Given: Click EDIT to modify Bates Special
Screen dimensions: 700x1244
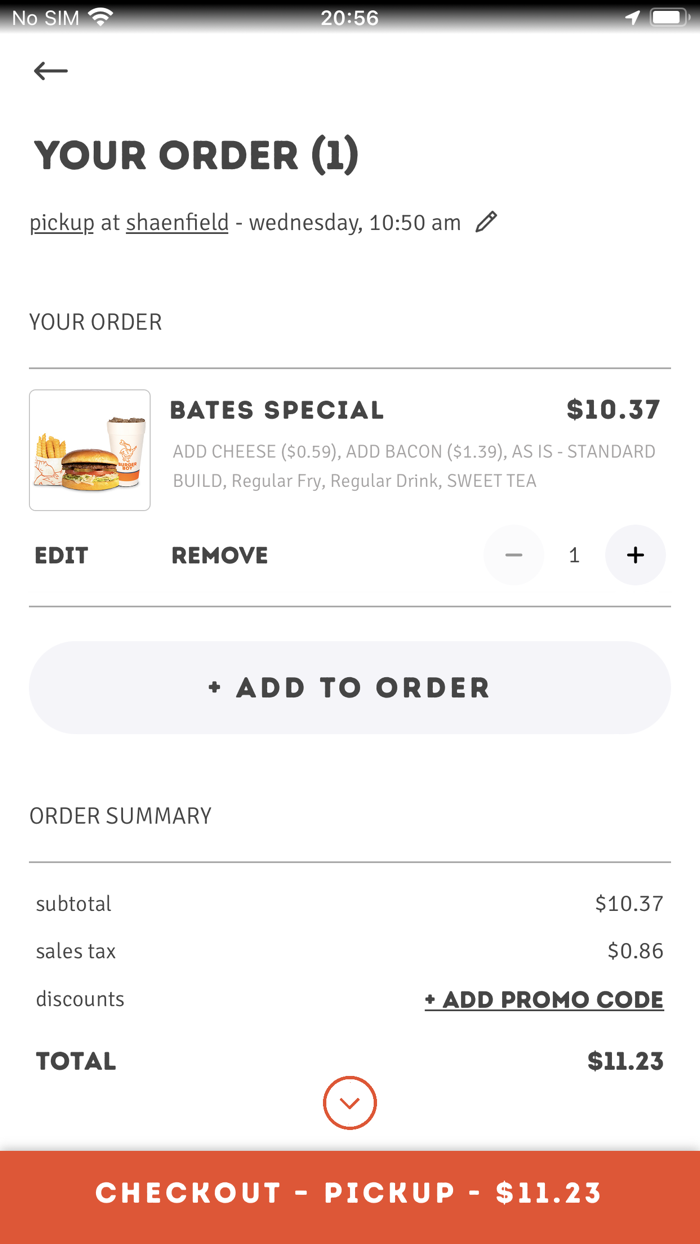Looking at the screenshot, I should (x=61, y=555).
